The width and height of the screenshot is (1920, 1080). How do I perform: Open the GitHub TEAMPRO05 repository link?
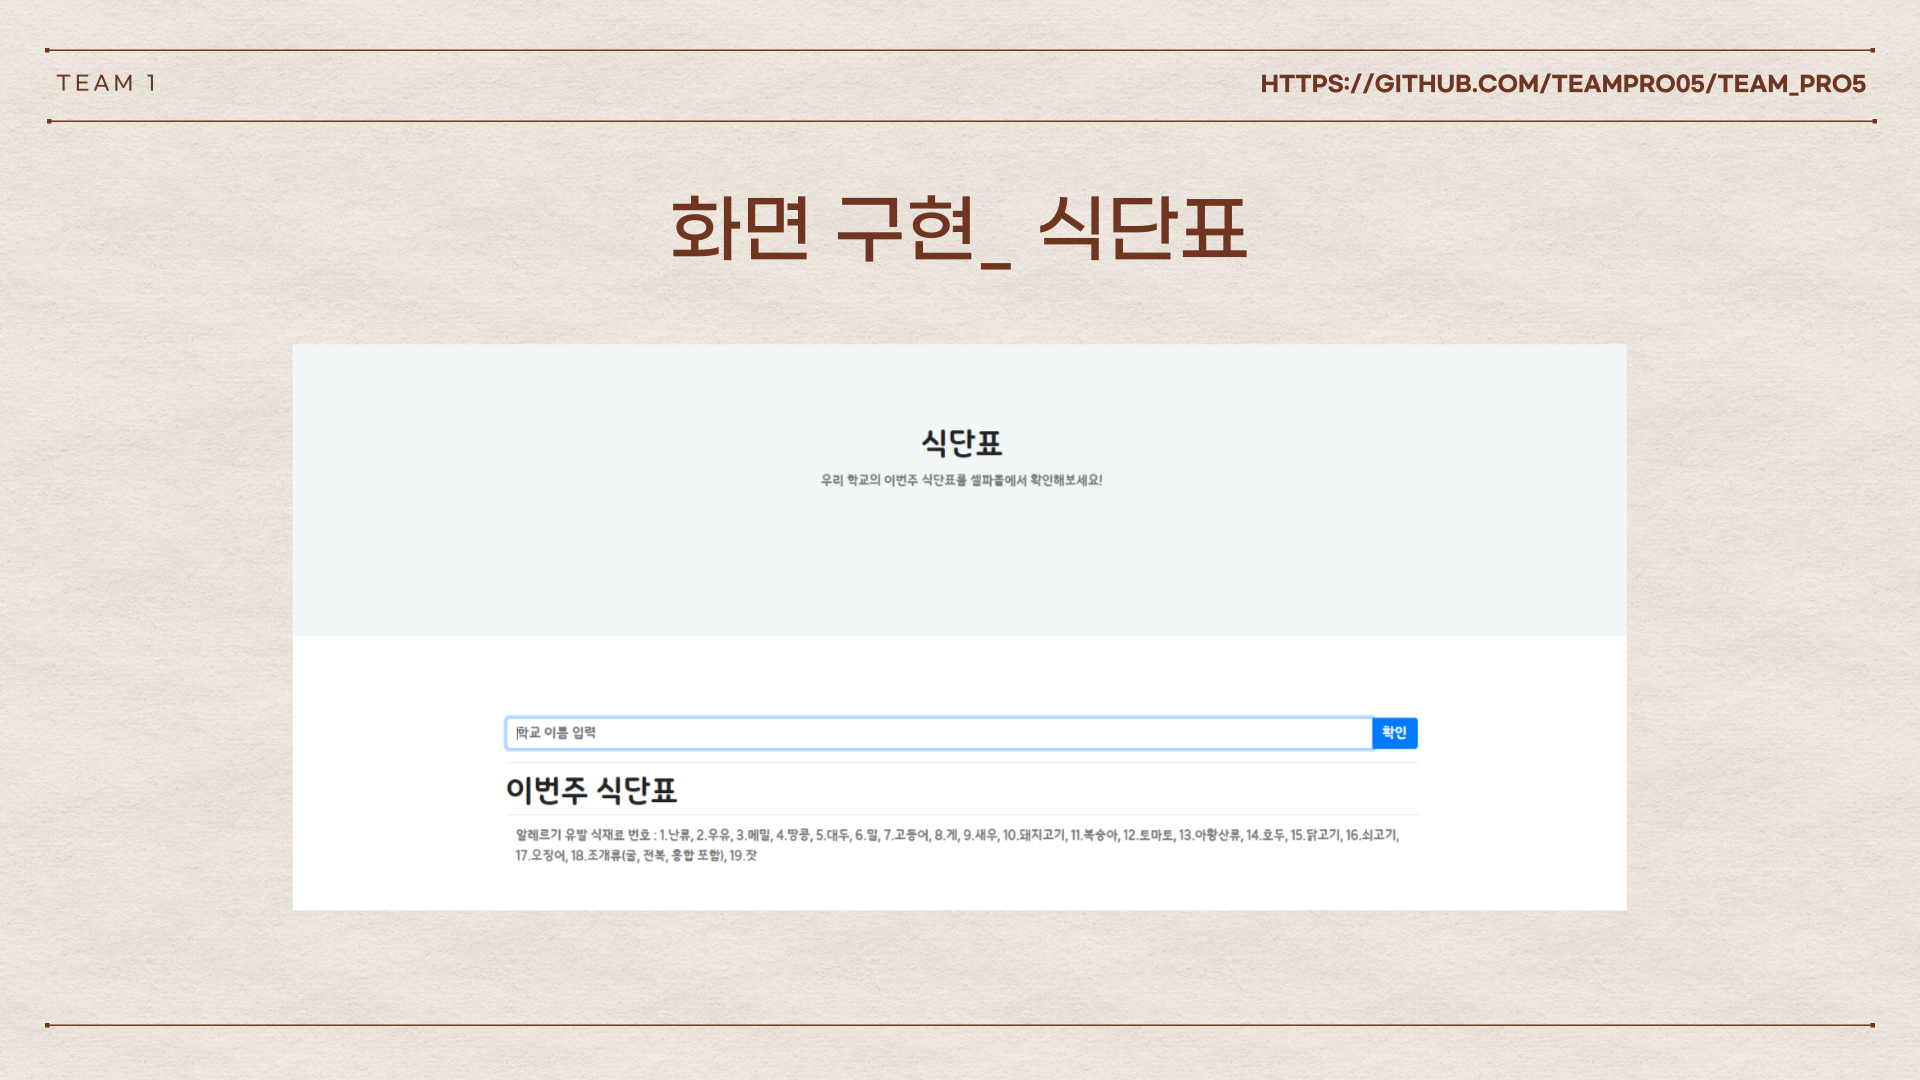tap(1562, 84)
